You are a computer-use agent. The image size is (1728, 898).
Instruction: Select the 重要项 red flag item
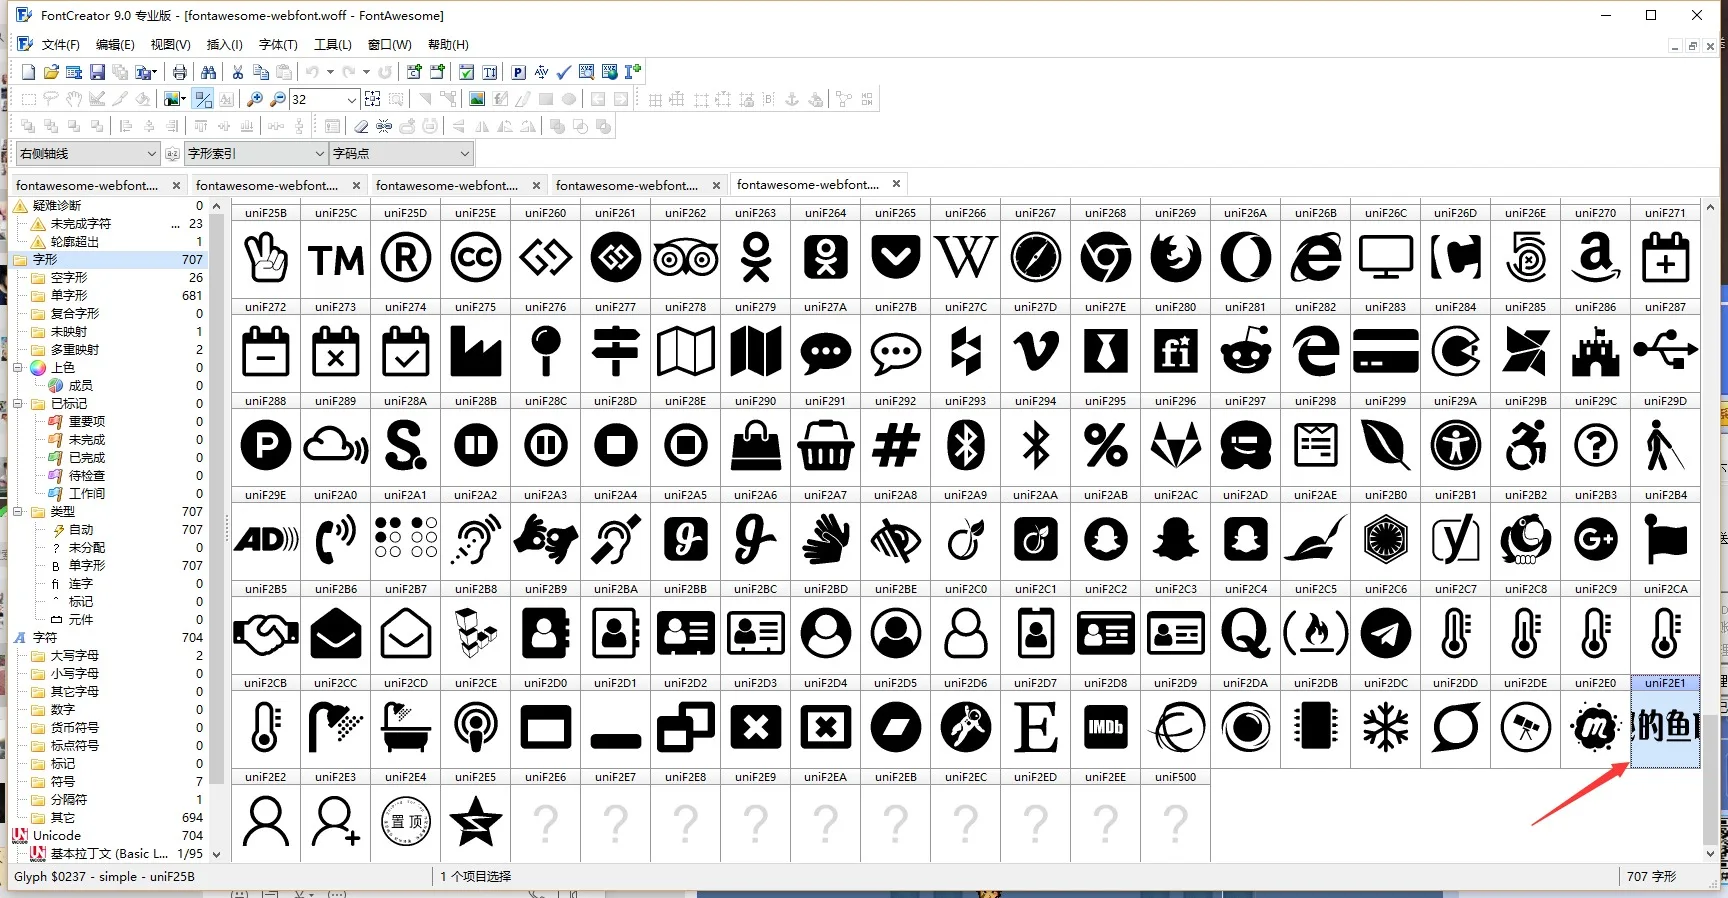[87, 422]
